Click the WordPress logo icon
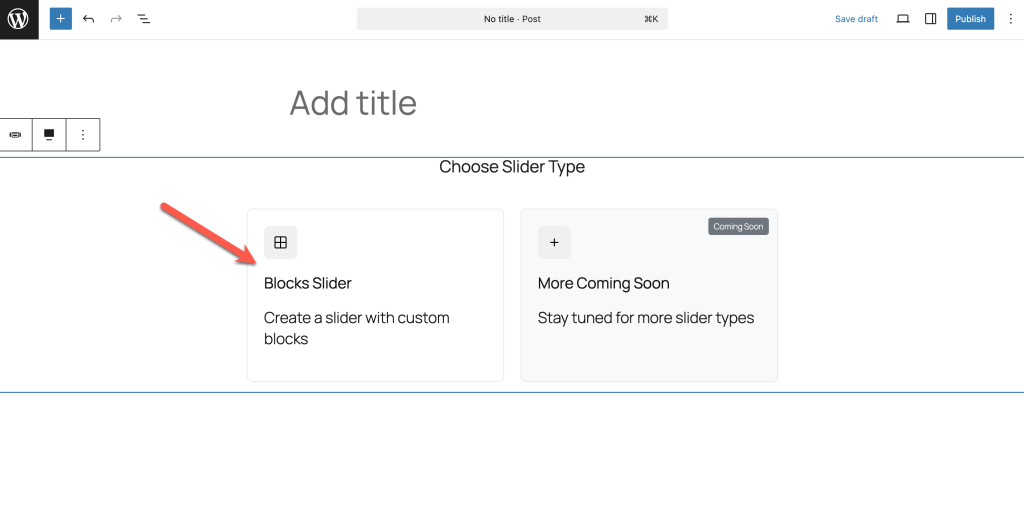Viewport: 1024px width, 528px height. [18, 19]
